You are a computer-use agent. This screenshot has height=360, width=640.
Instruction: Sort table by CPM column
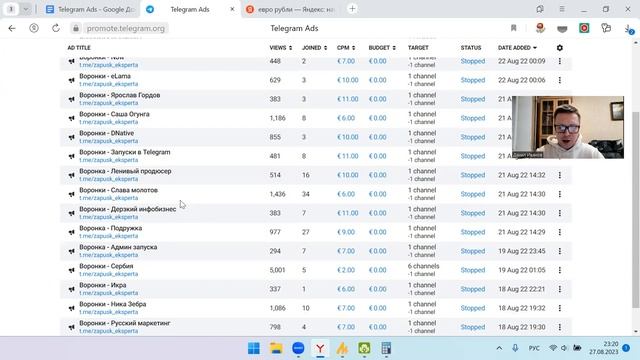346,48
